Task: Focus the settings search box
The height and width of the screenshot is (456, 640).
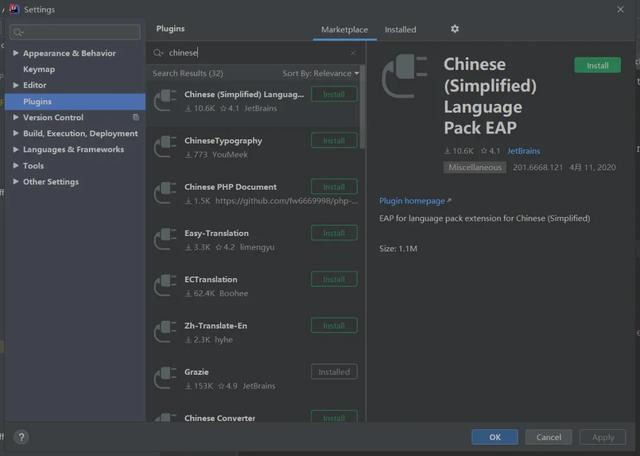Action: 75,32
